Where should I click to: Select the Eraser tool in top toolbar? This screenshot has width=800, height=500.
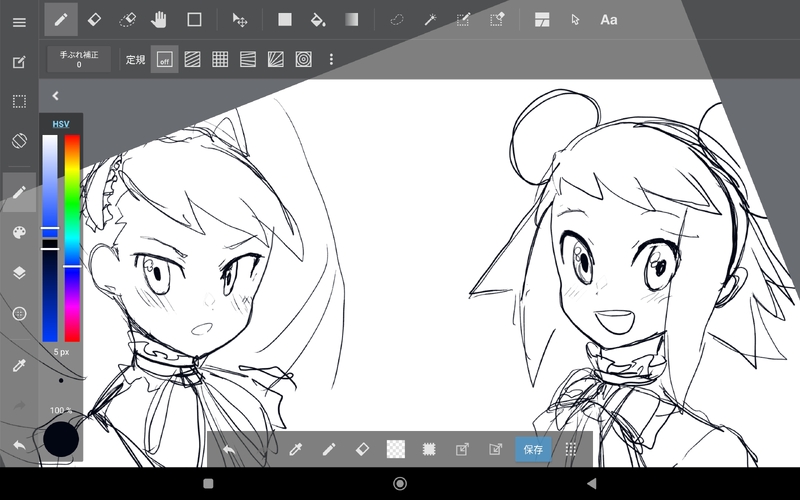94,19
